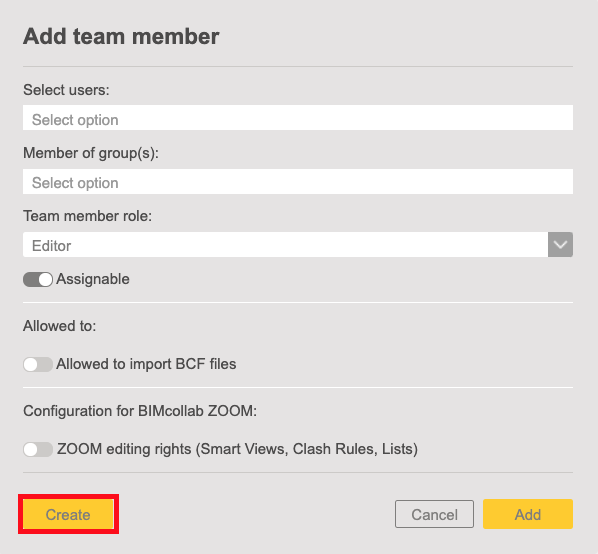Click the 'Allowed to import BCF files' label
The width and height of the screenshot is (598, 554).
click(146, 364)
